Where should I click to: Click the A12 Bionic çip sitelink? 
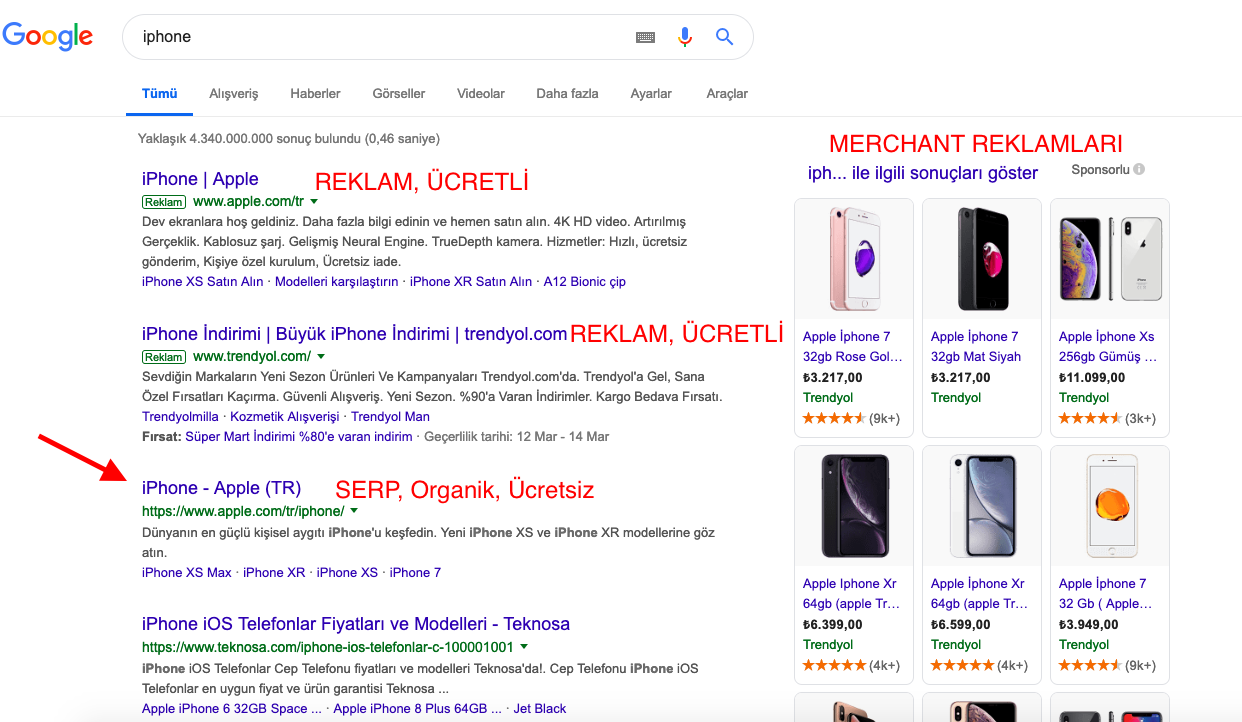click(x=585, y=282)
